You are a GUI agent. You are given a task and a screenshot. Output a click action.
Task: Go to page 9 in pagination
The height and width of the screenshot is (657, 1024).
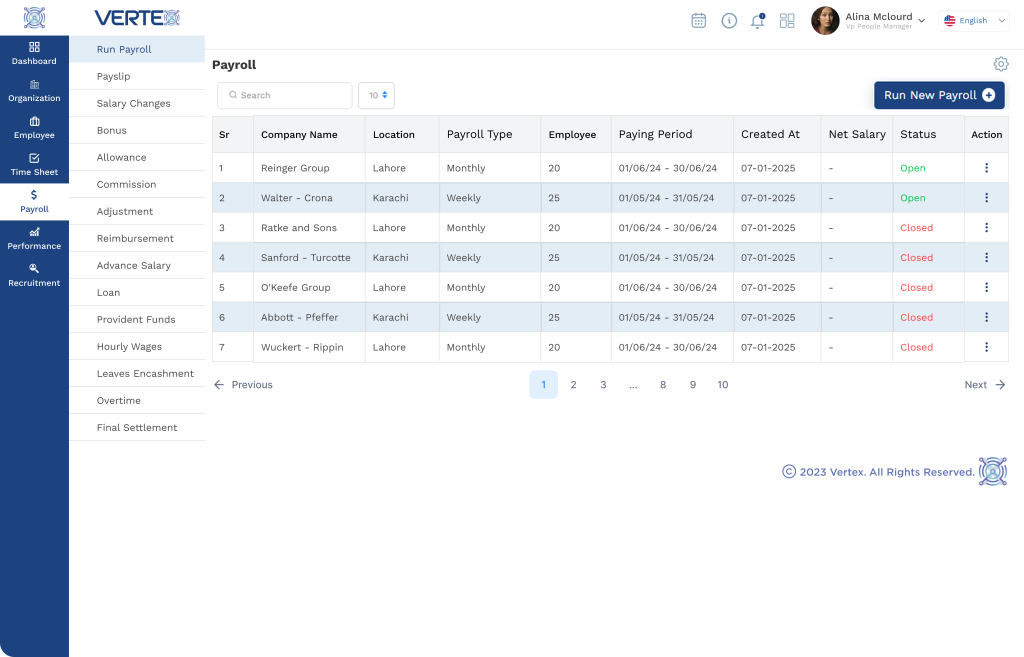[x=693, y=385]
